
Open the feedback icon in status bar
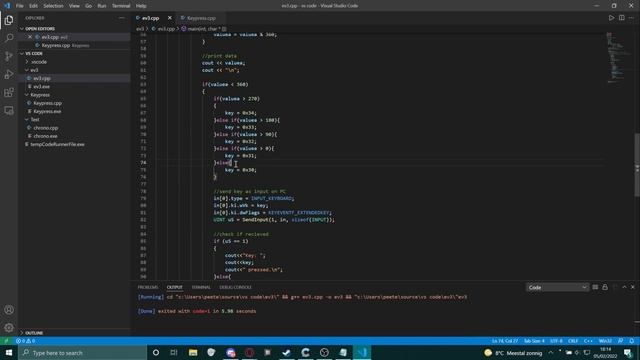[620, 341]
